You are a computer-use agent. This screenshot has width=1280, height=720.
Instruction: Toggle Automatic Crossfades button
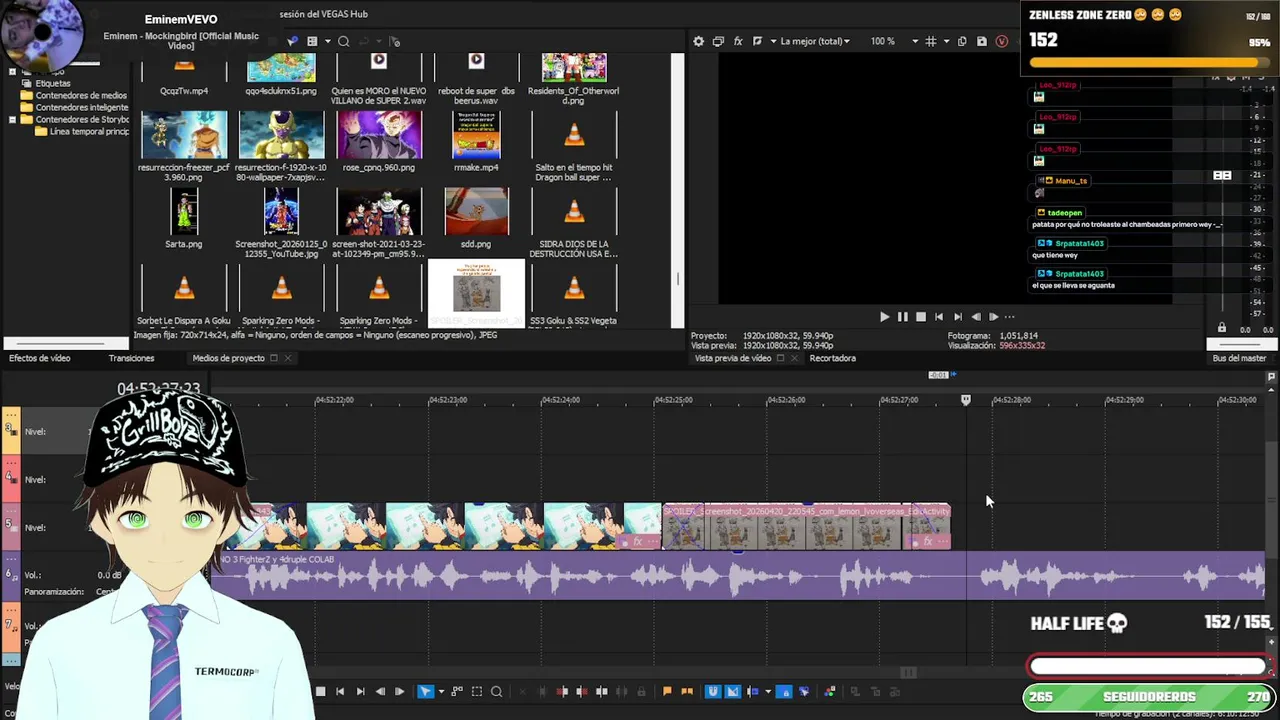(x=732, y=691)
